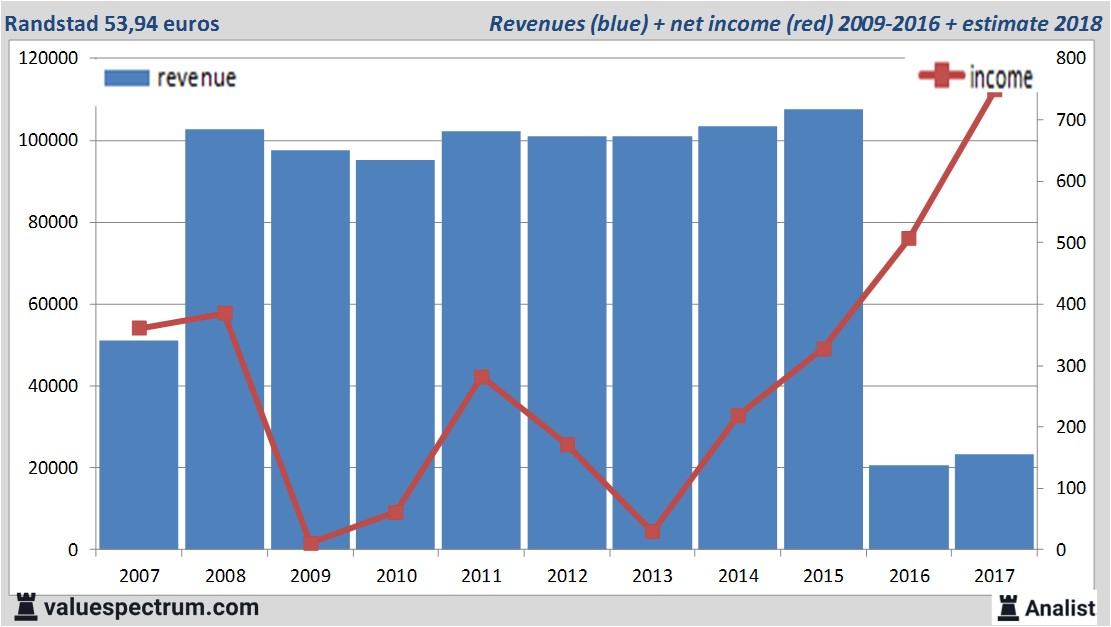This screenshot has width=1111, height=627.
Task: Select the 2008 revenue bar
Action: (x=225, y=339)
